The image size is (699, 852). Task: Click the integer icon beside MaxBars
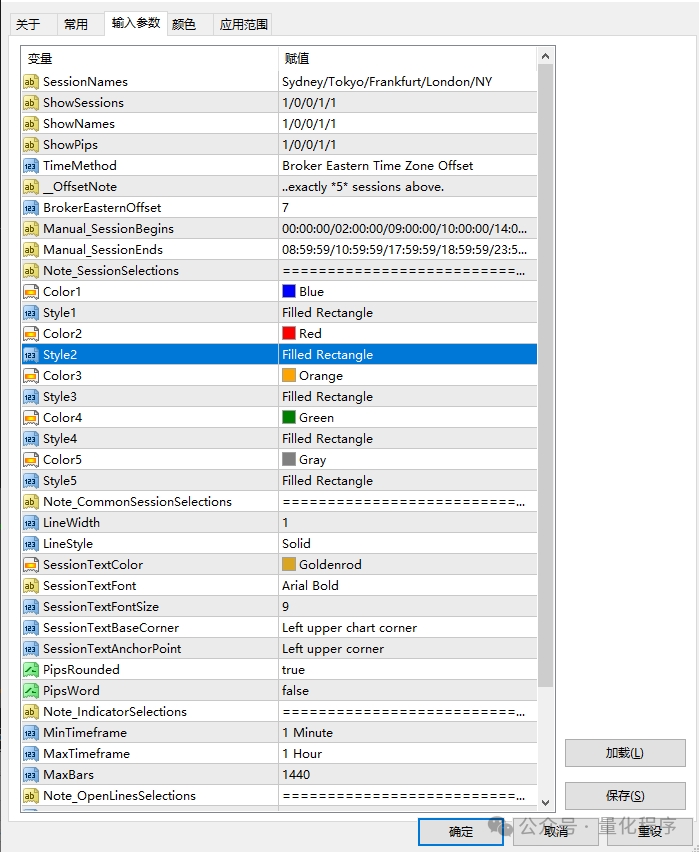pos(30,775)
